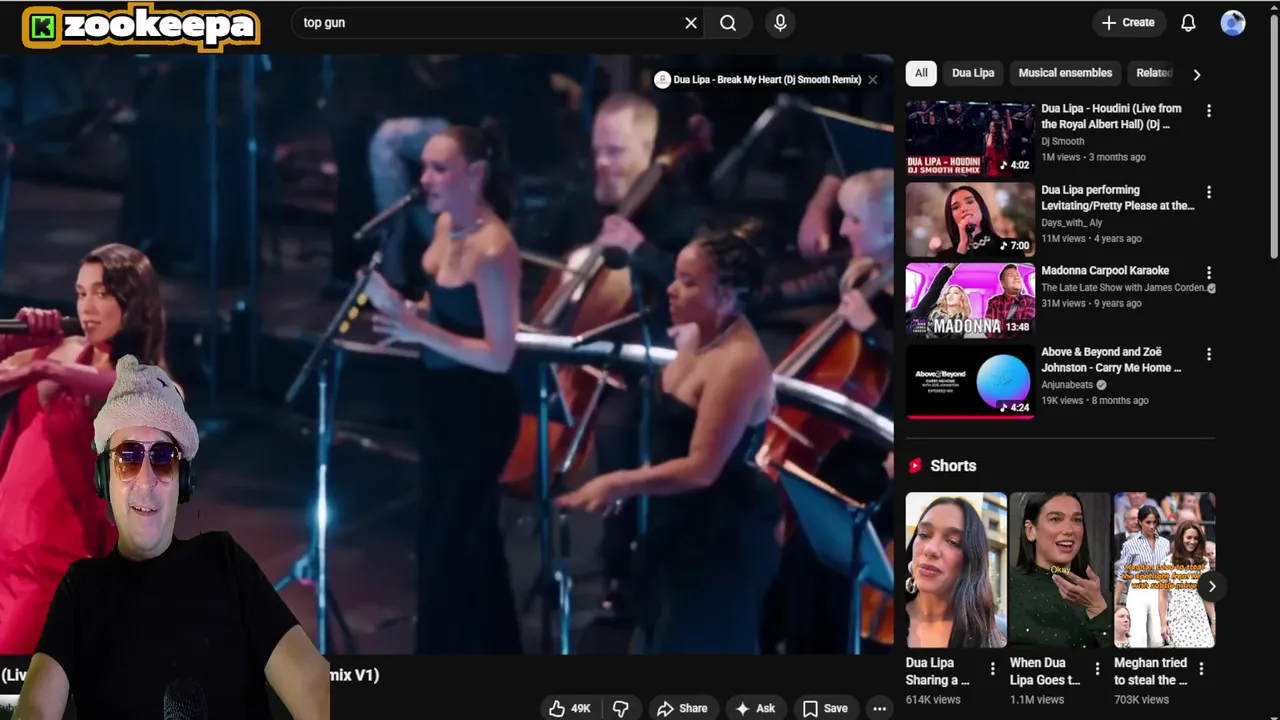Open Madonna Carpool Karaoke thumbnail
Image resolution: width=1280 pixels, height=720 pixels.
pyautogui.click(x=970, y=301)
